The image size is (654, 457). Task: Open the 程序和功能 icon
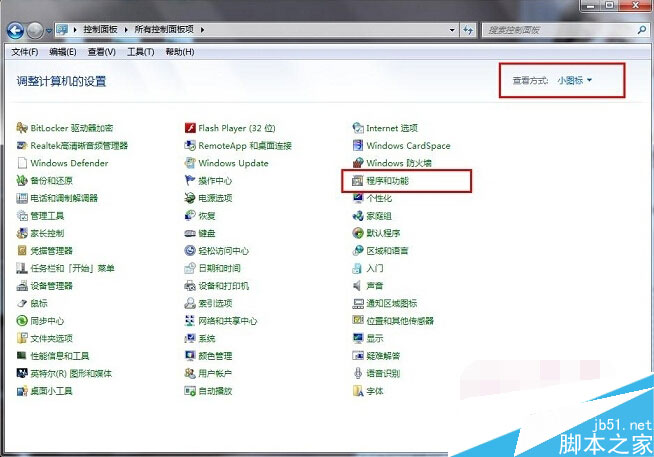point(358,181)
